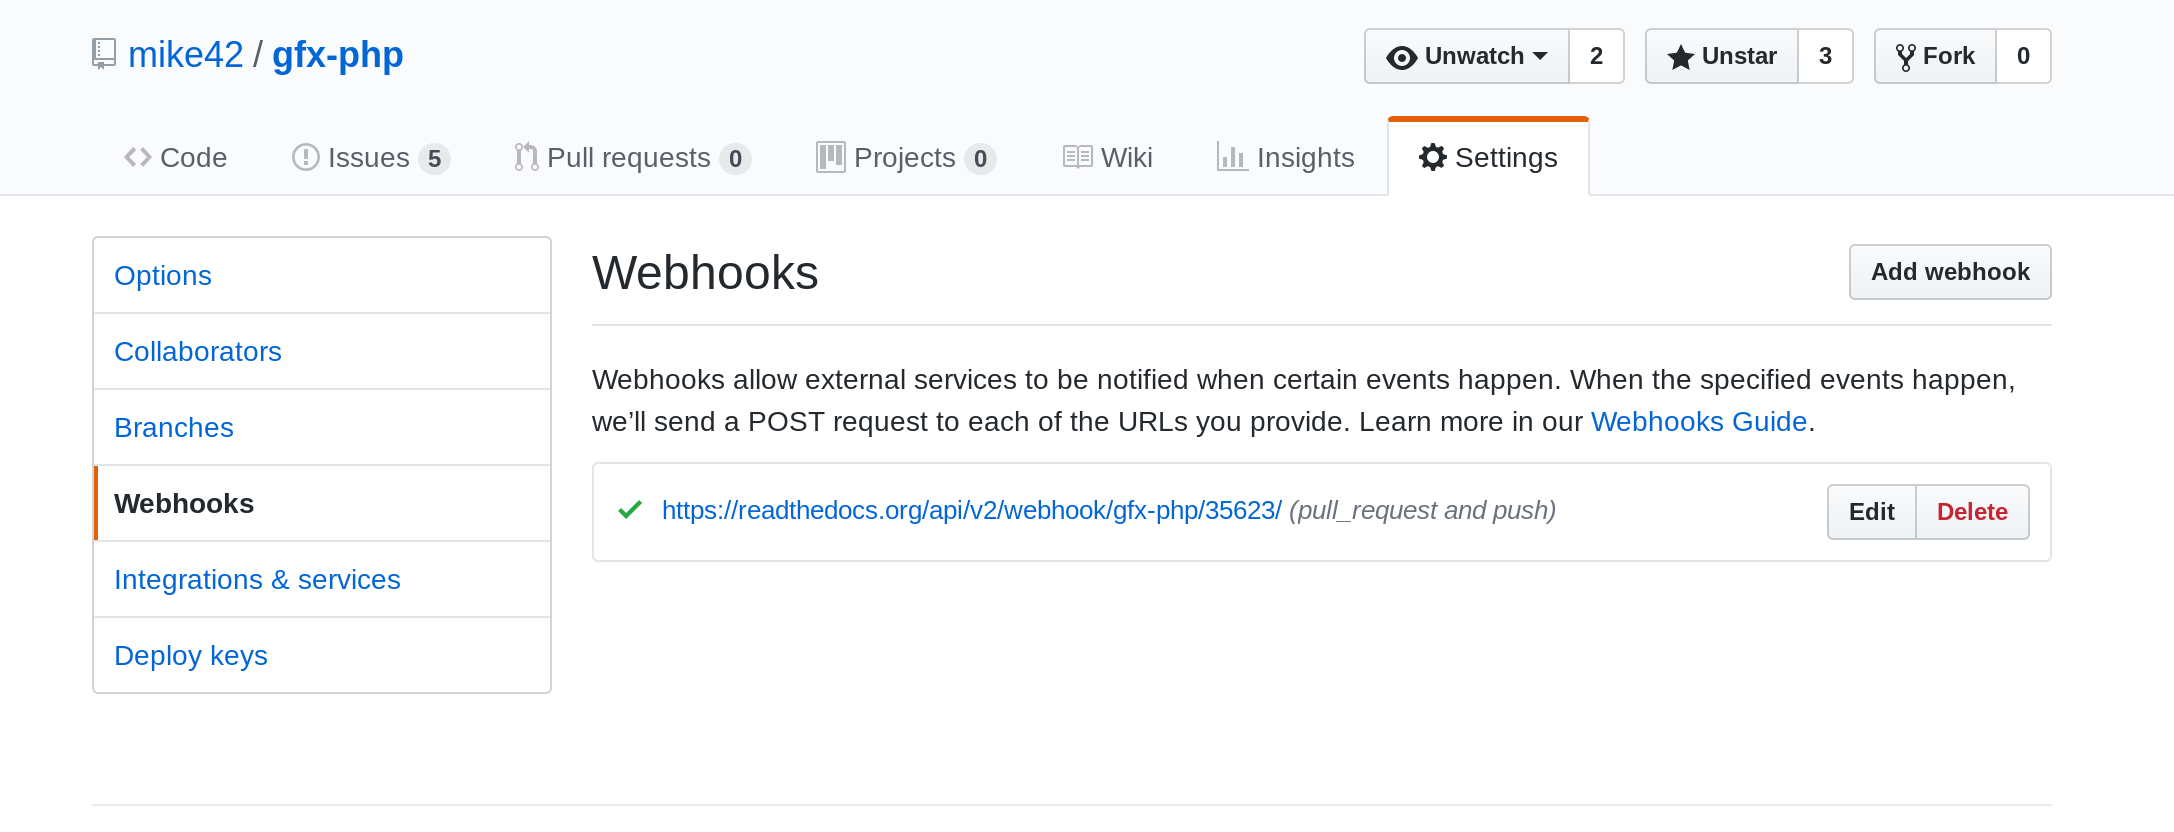View the stargazers count 3
The height and width of the screenshot is (832, 2174).
[x=1825, y=56]
